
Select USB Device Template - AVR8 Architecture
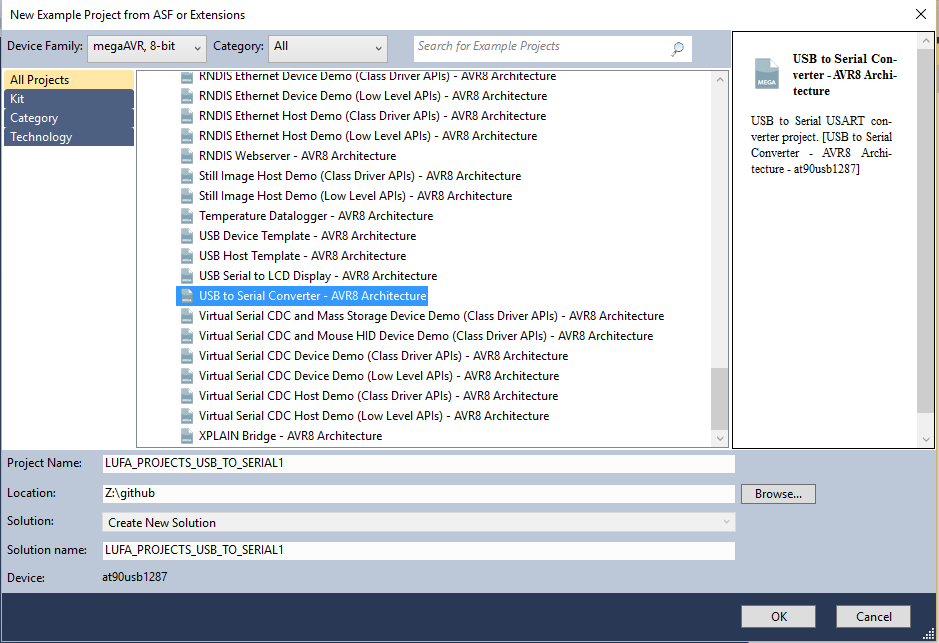(x=307, y=236)
